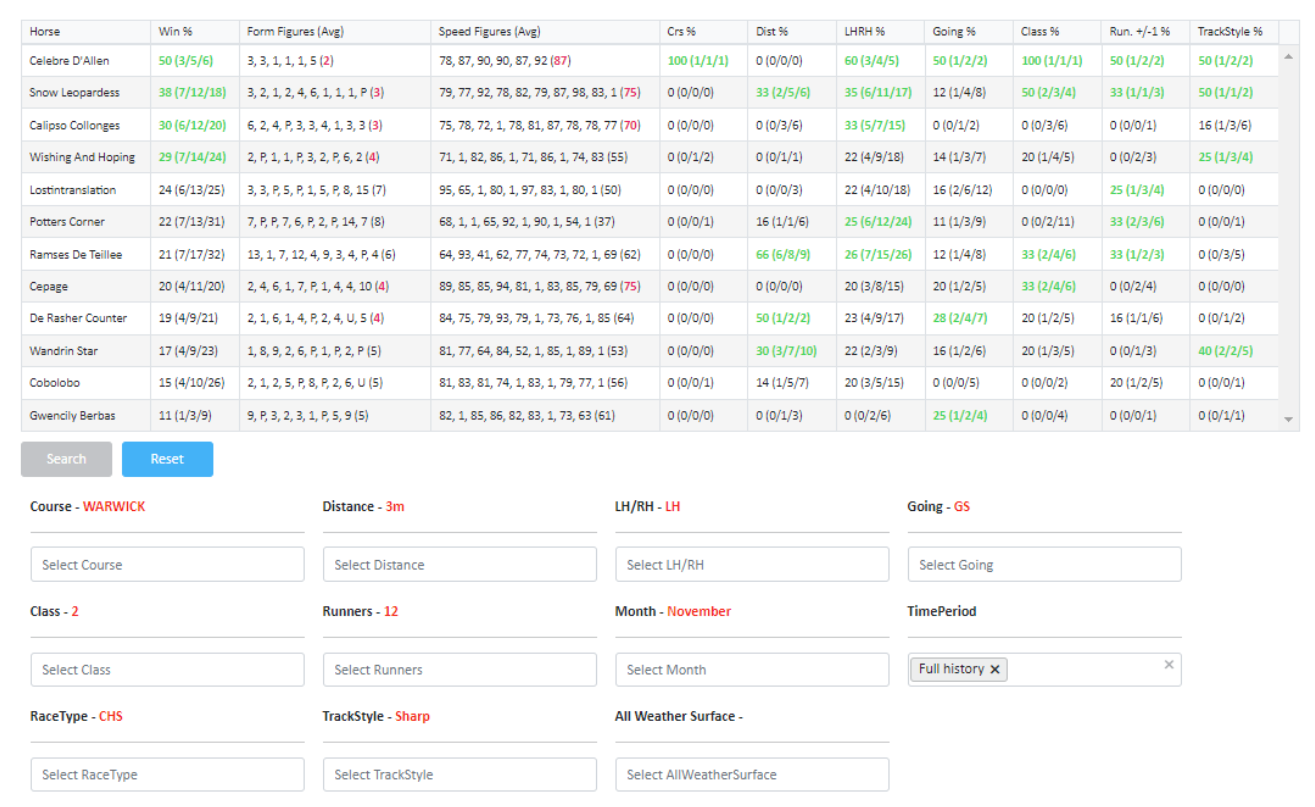Select the Cepage row
This screenshot has height=807, width=1315.
click(x=650, y=287)
